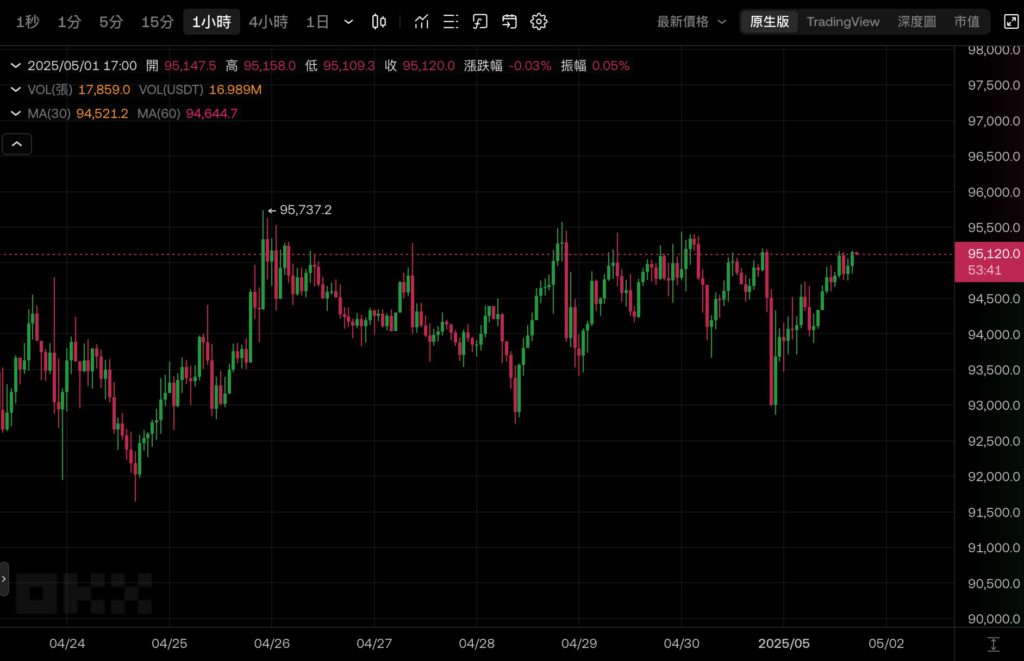Select the candlestick chart style icon
Image resolution: width=1024 pixels, height=661 pixels.
click(380, 21)
